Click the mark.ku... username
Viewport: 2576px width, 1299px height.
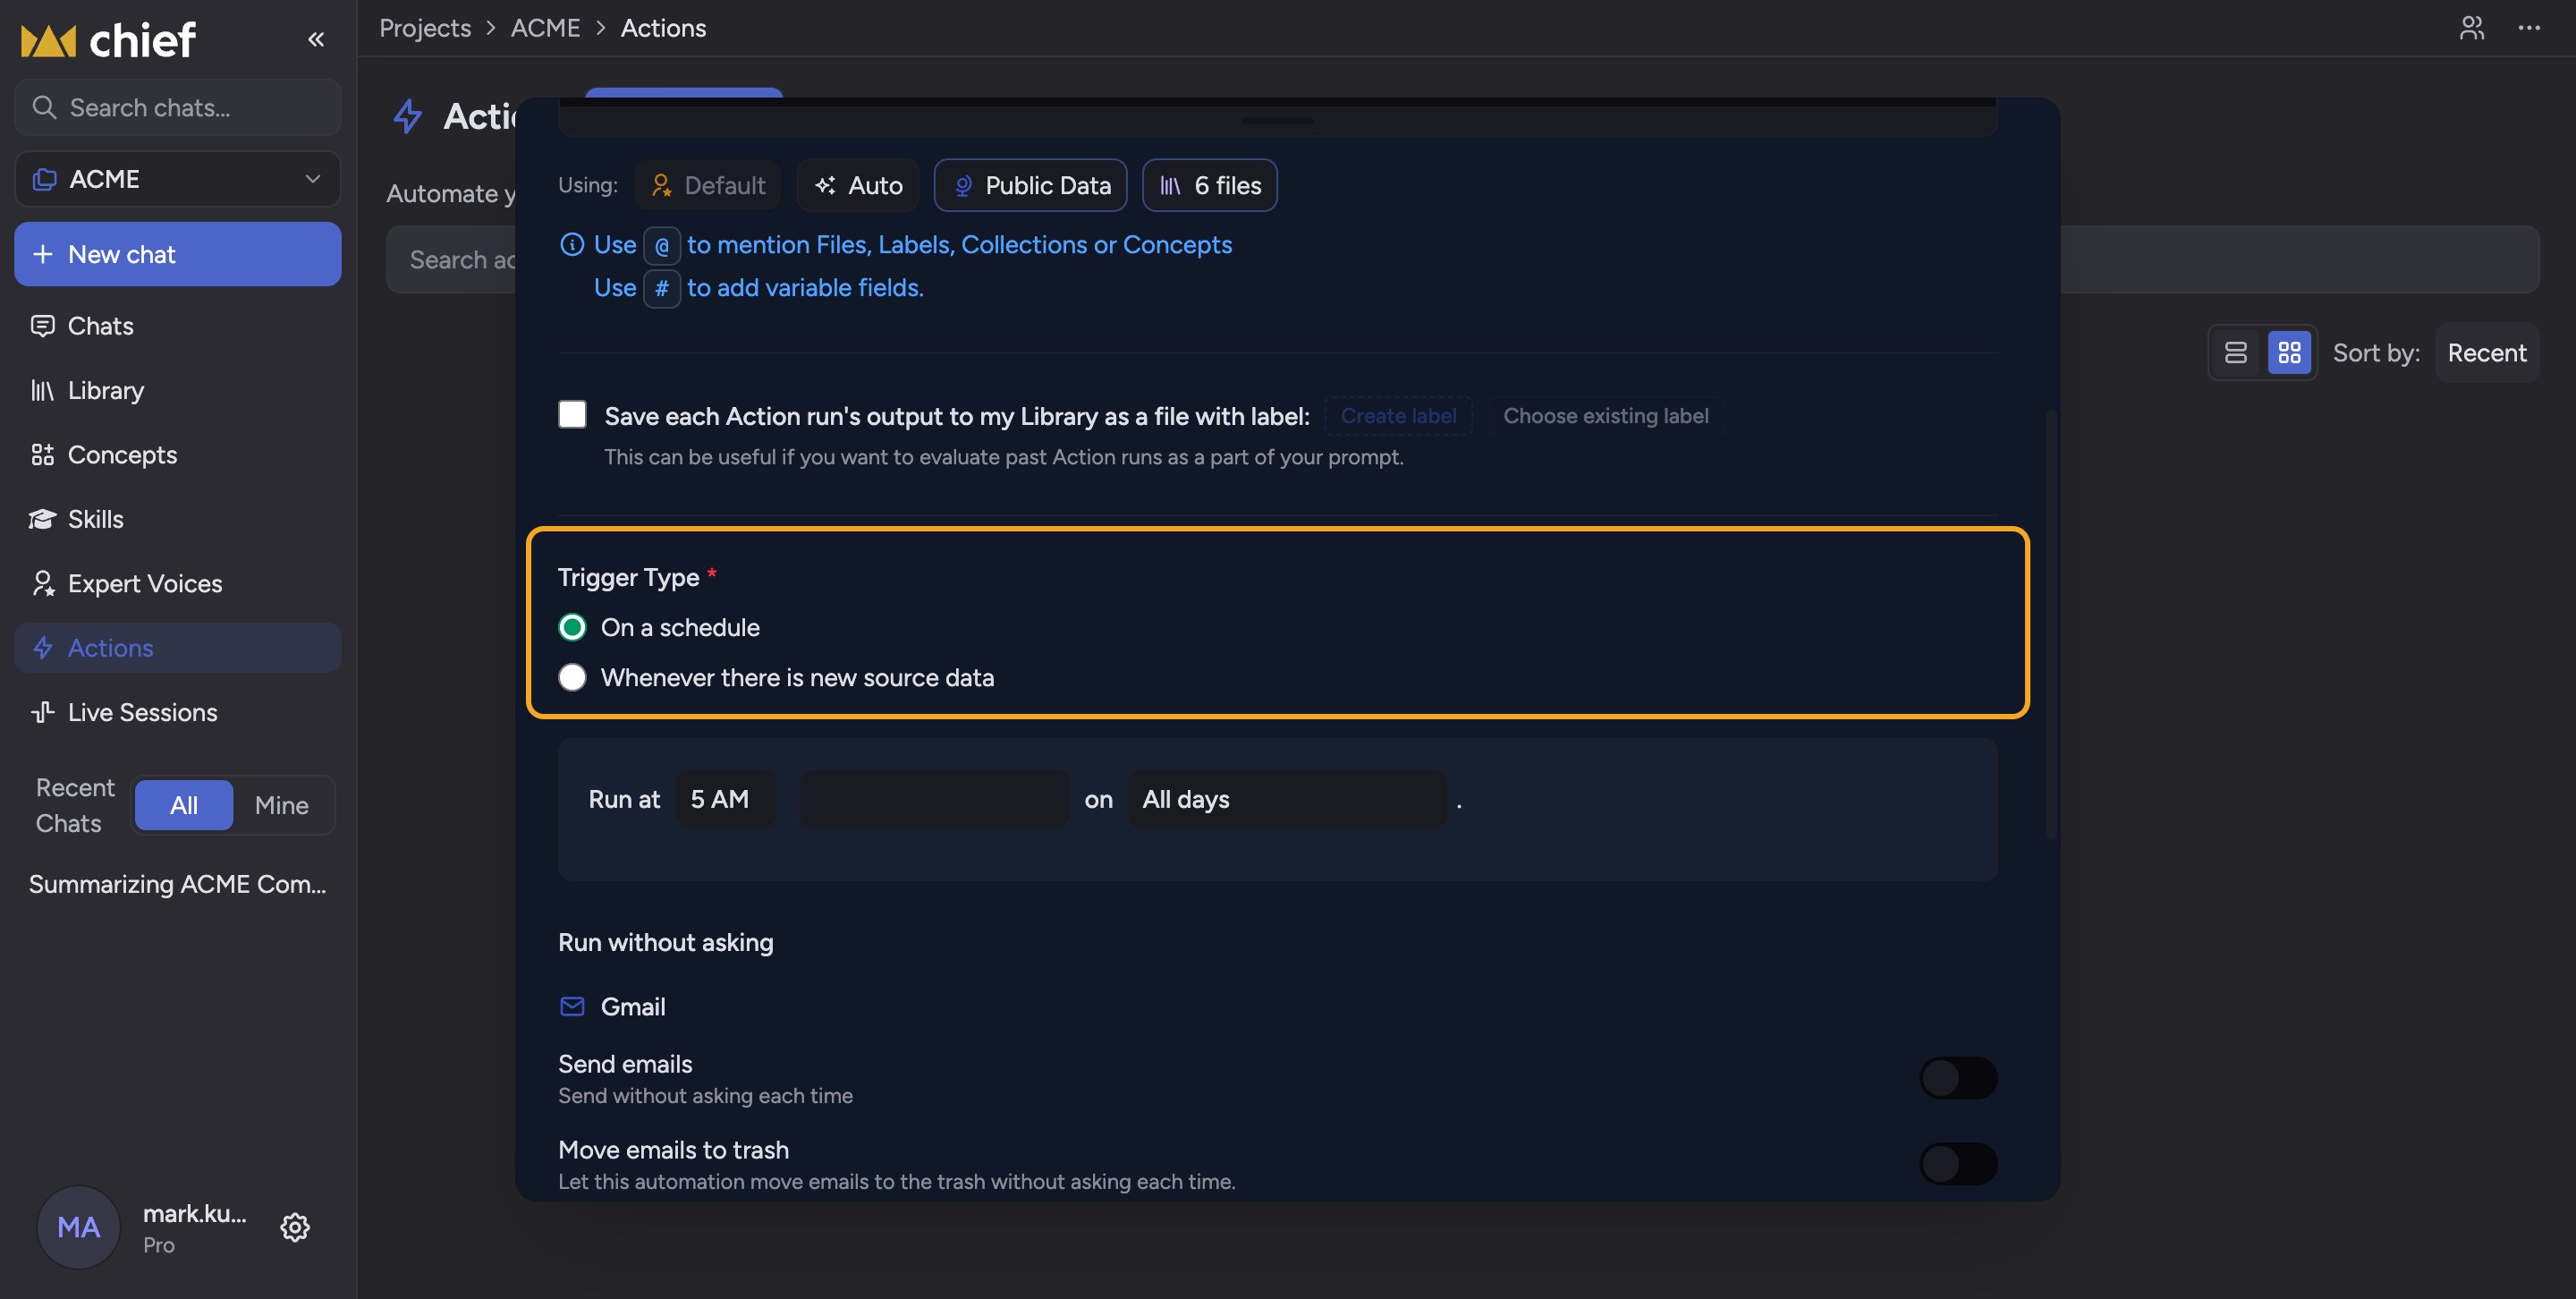(x=195, y=1213)
